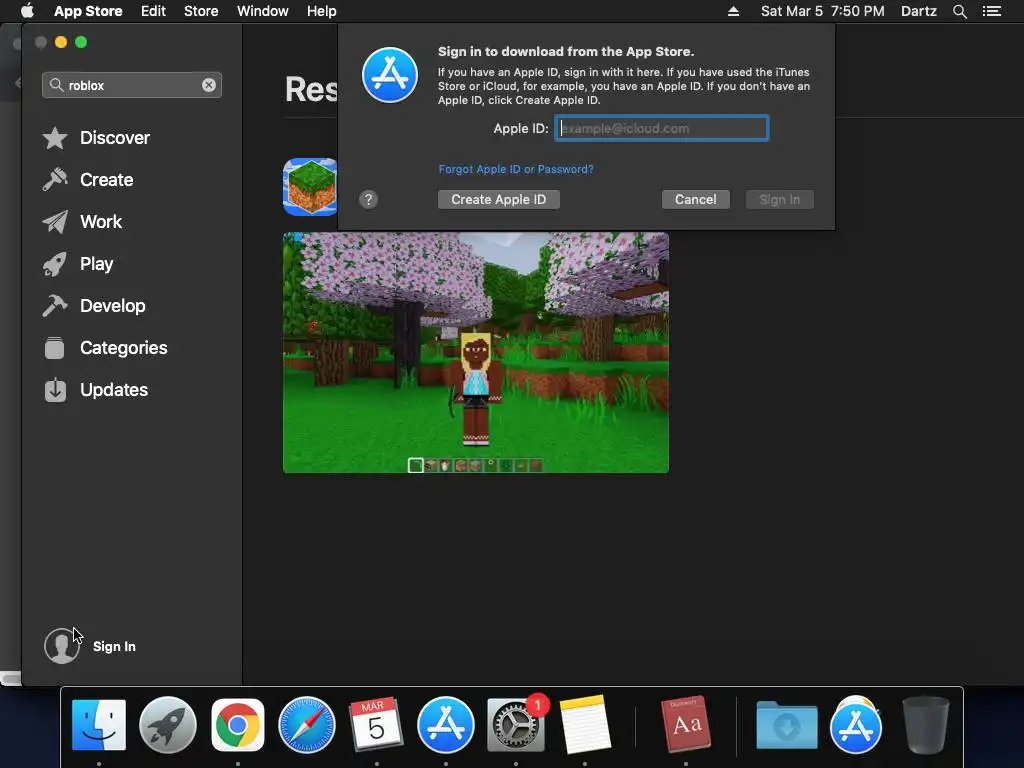Image resolution: width=1024 pixels, height=768 pixels.
Task: Click the eject icon in menu bar
Action: pyautogui.click(x=733, y=11)
